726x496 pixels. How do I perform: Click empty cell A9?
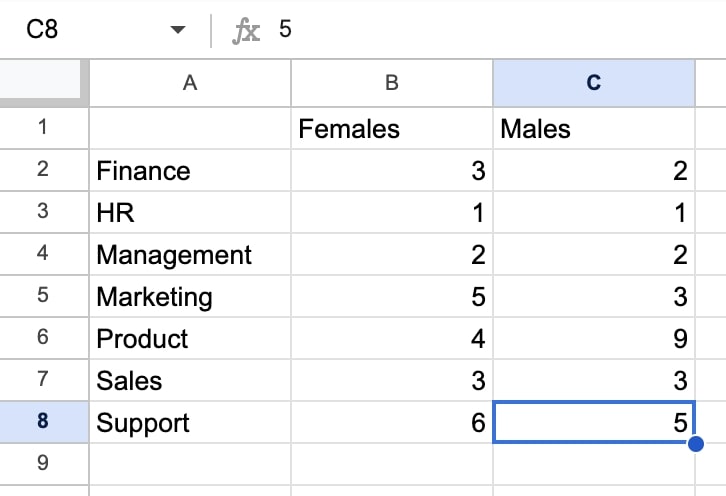pyautogui.click(x=190, y=464)
